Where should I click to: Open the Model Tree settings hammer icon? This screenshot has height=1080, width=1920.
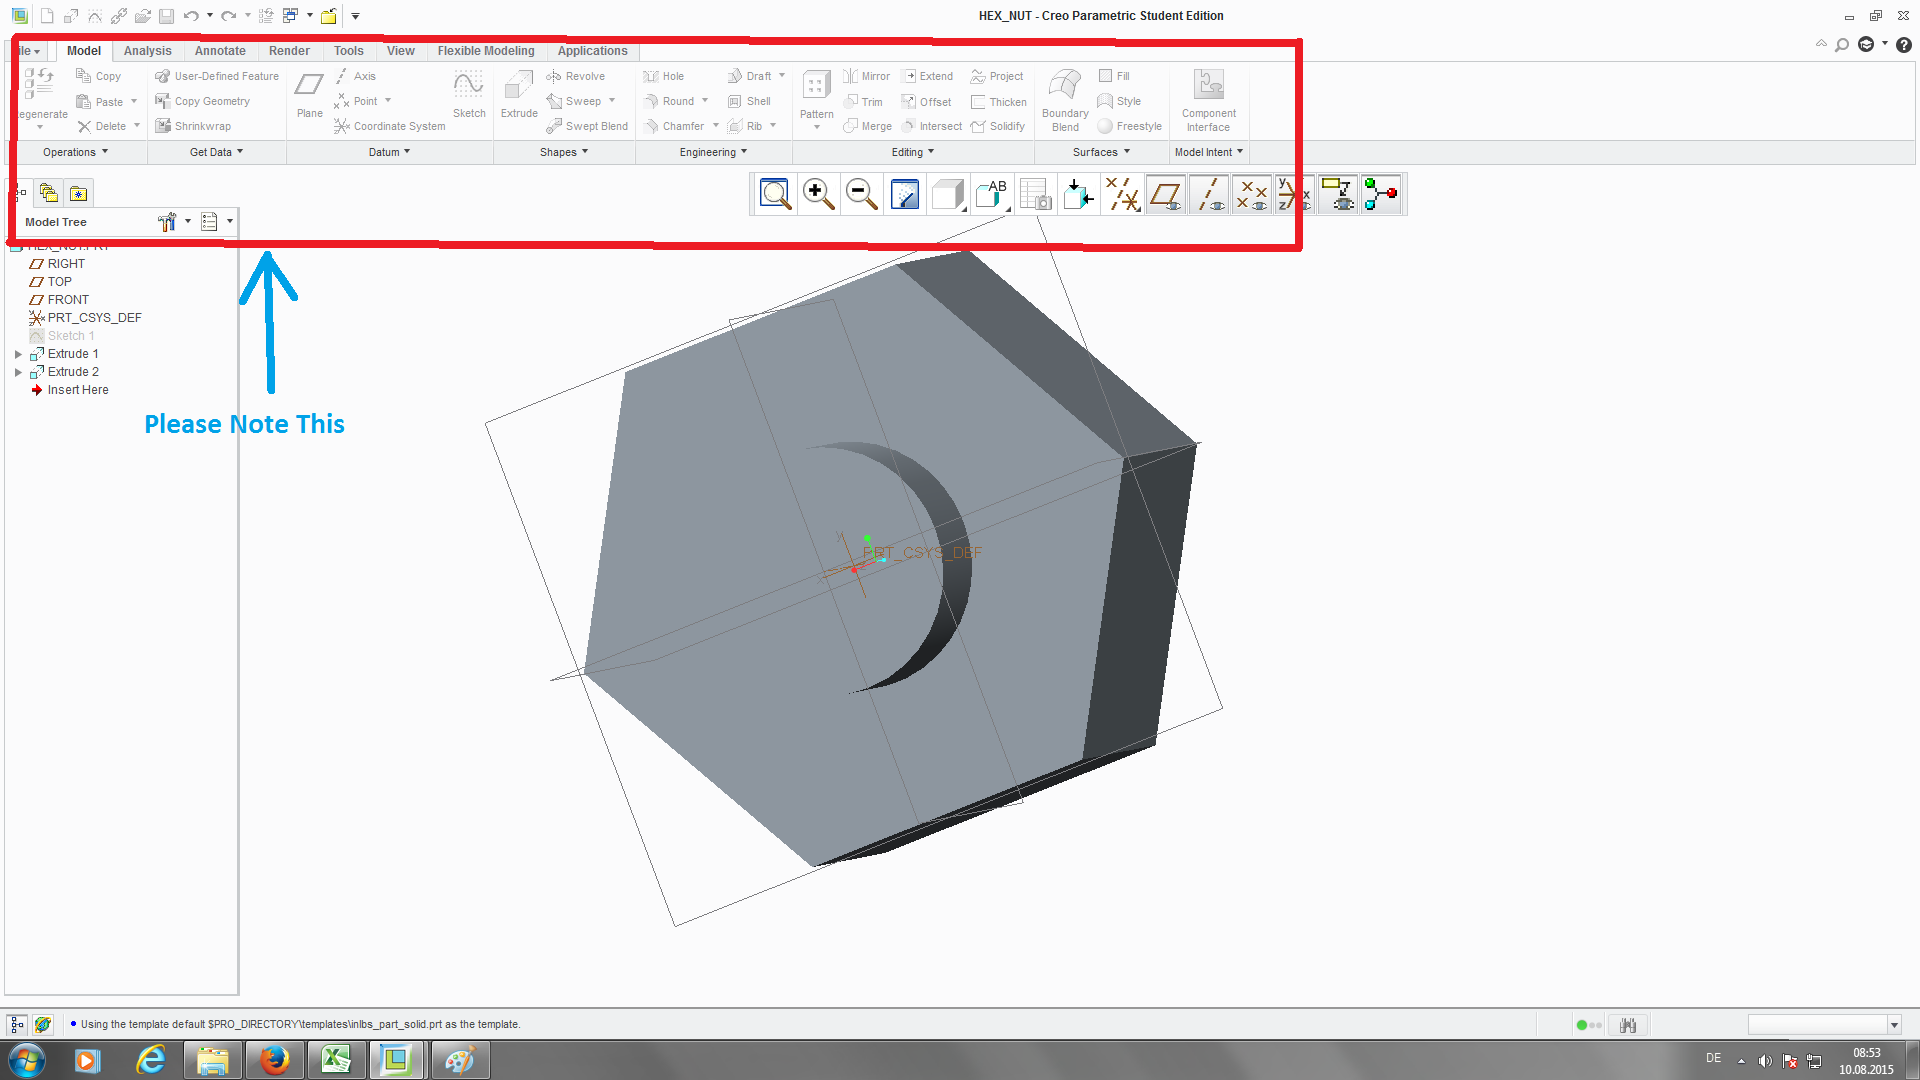(167, 222)
